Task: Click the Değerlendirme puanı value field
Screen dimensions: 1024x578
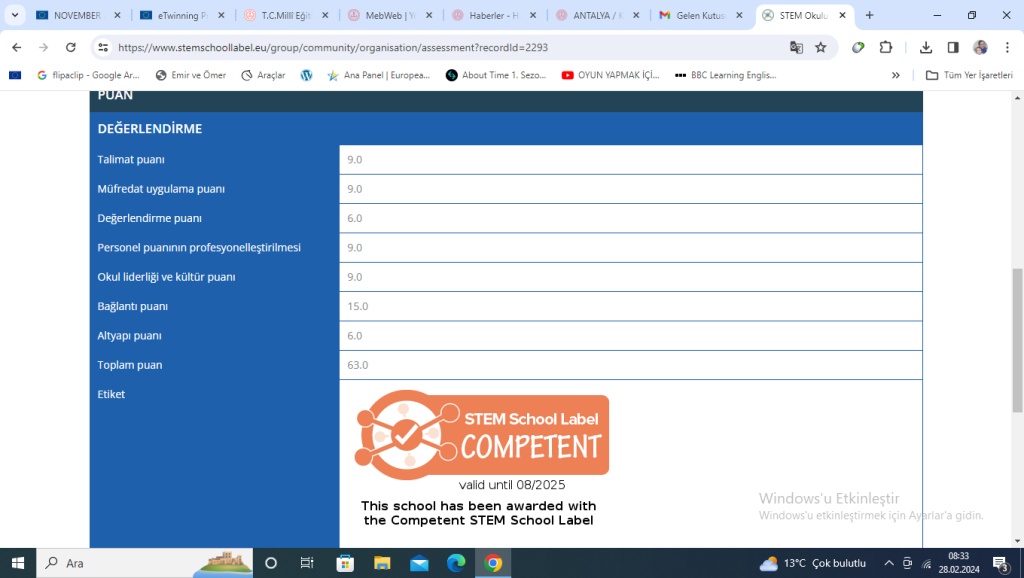Action: click(630, 218)
